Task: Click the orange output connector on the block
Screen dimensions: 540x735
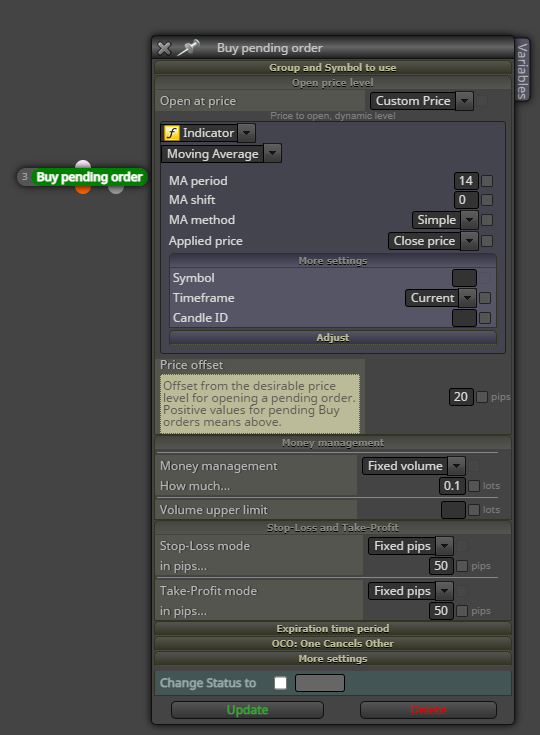Action: click(x=83, y=189)
